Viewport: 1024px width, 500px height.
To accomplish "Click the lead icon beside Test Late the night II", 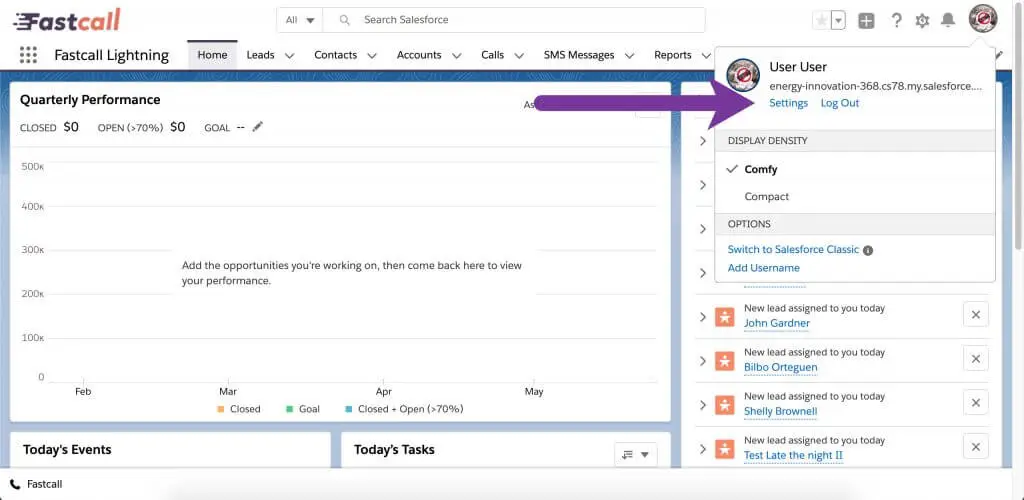I will [x=724, y=448].
